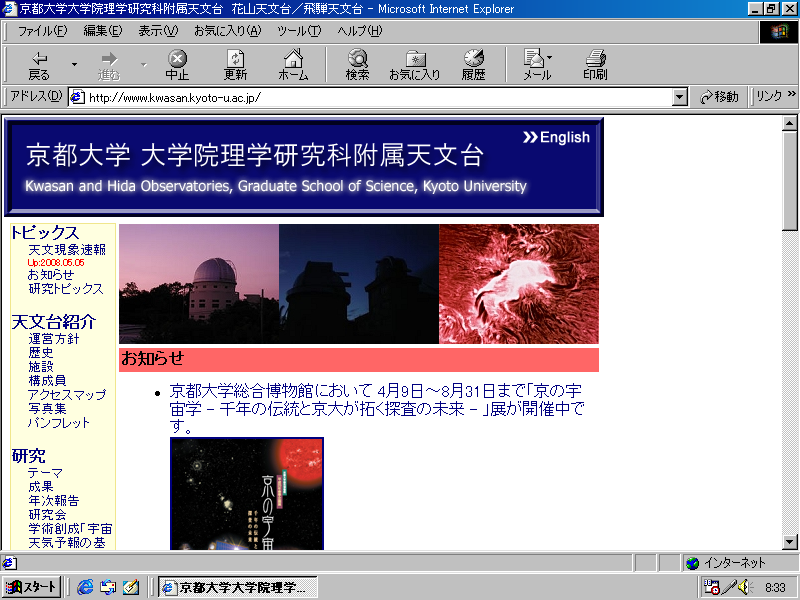Open the メール mail button

point(537,65)
